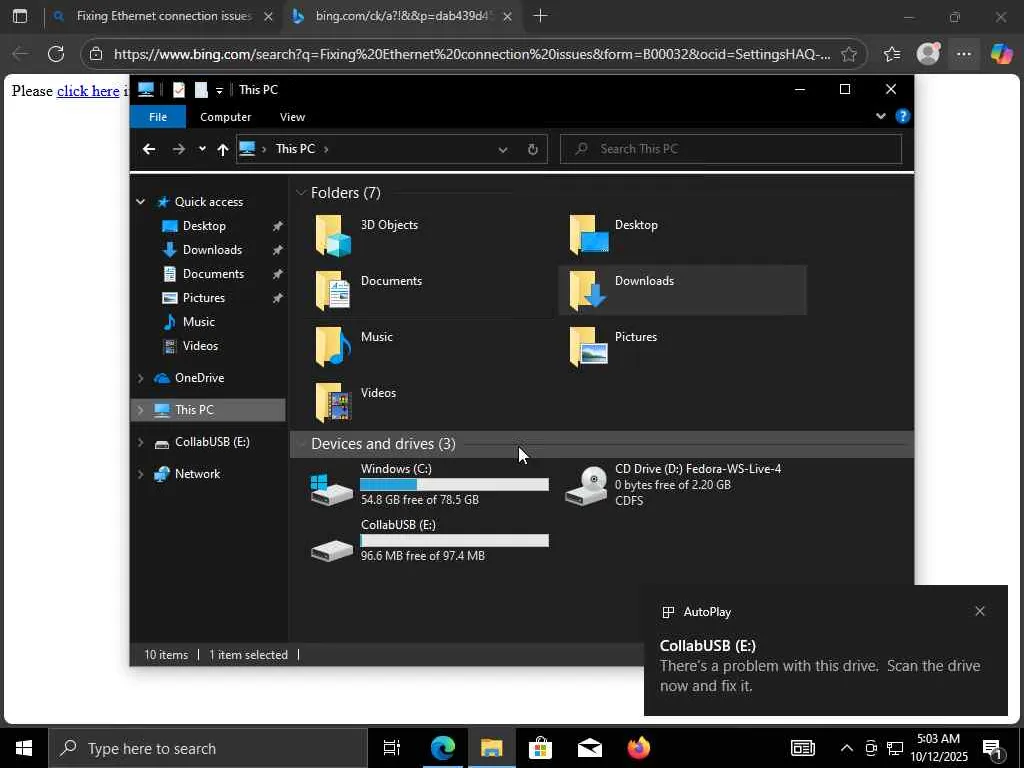Click the taskbar search box
The image size is (1024, 768).
tap(208, 748)
